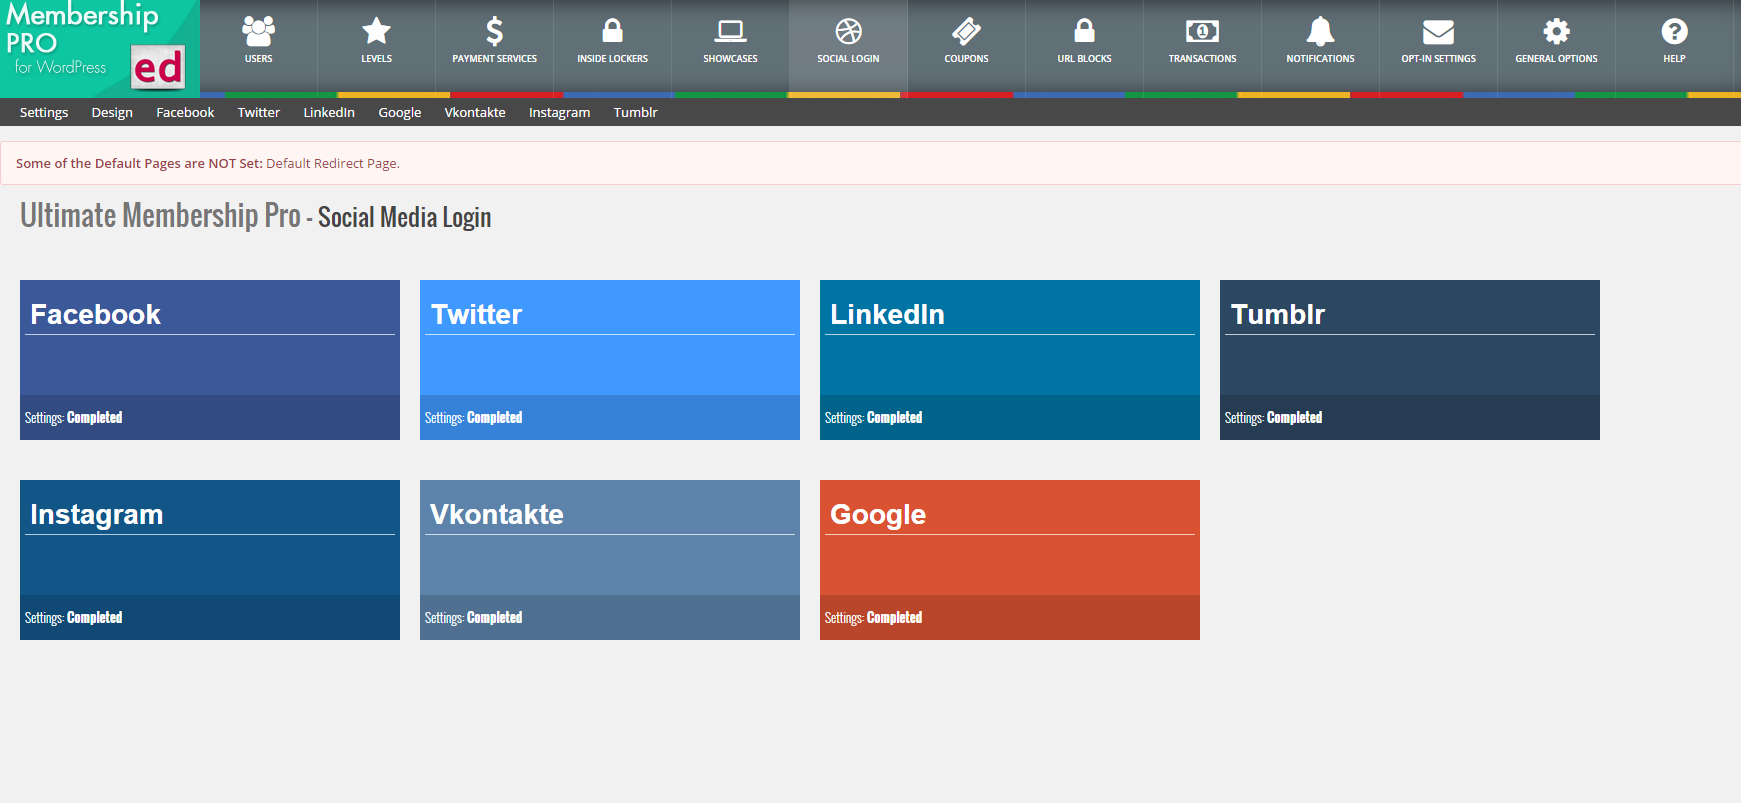Click the Membership Pro logo
Viewport: 1741px width, 803px height.
100,48
